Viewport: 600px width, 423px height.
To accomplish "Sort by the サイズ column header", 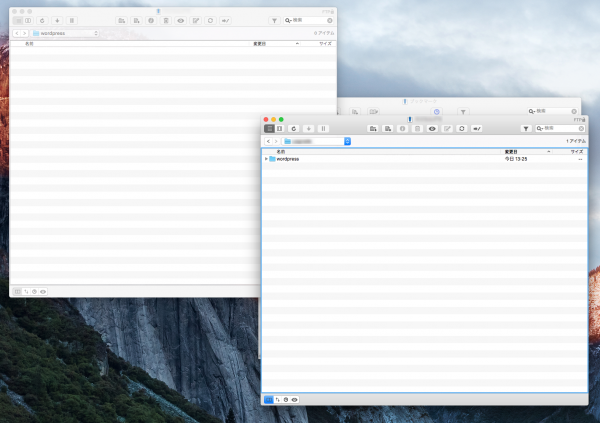I will click(x=577, y=152).
